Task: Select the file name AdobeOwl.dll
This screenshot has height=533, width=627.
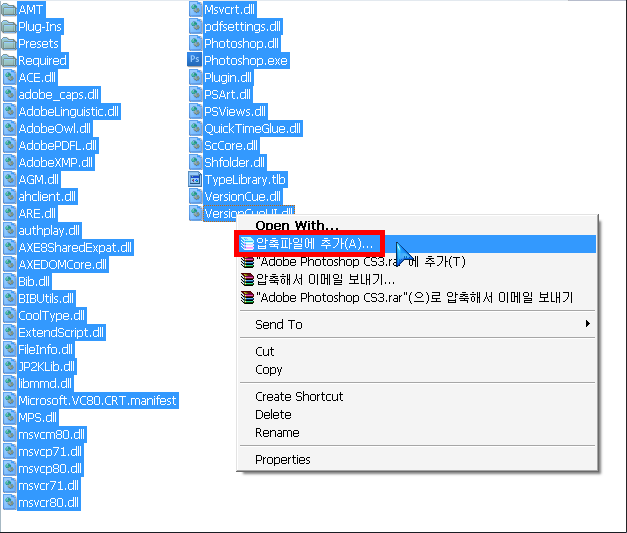Action: 55,129
